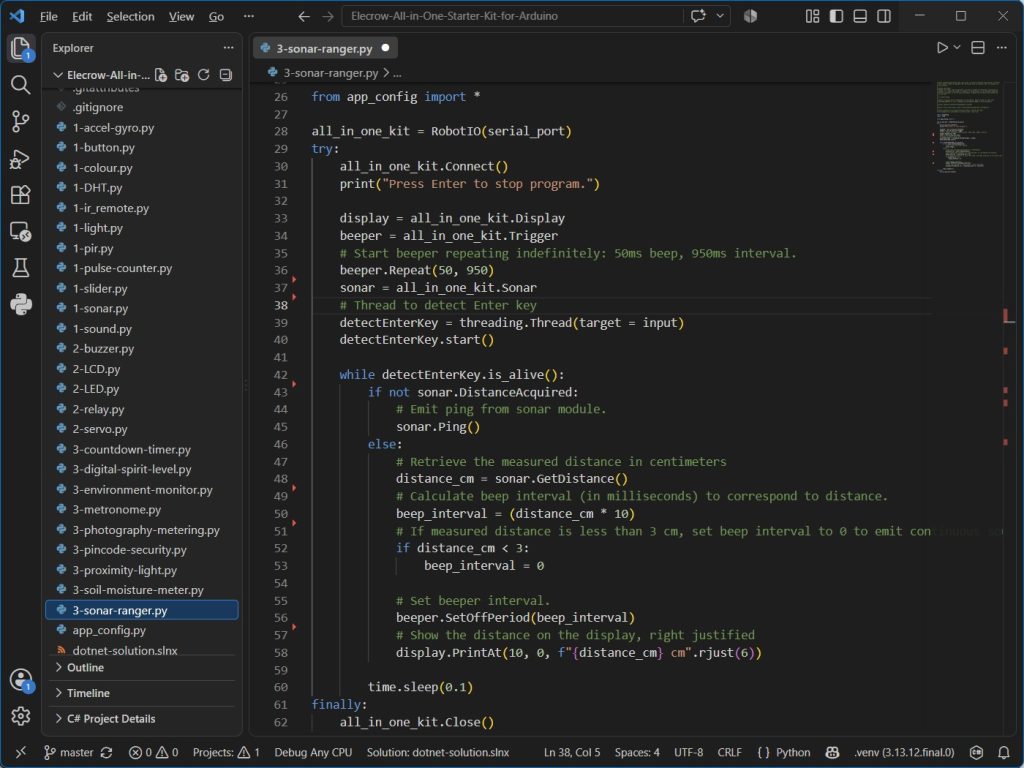This screenshot has width=1024, height=768.
Task: Open the run button dropdown arrow
Action: tap(957, 48)
